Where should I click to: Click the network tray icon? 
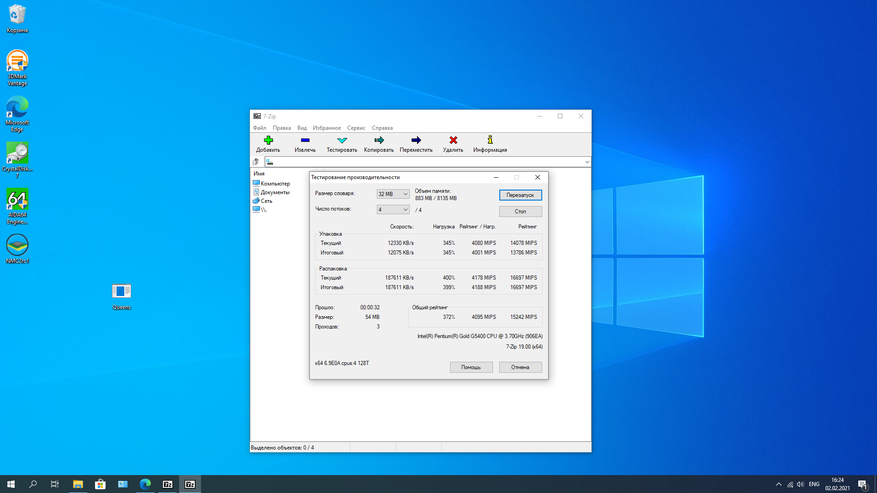[790, 484]
